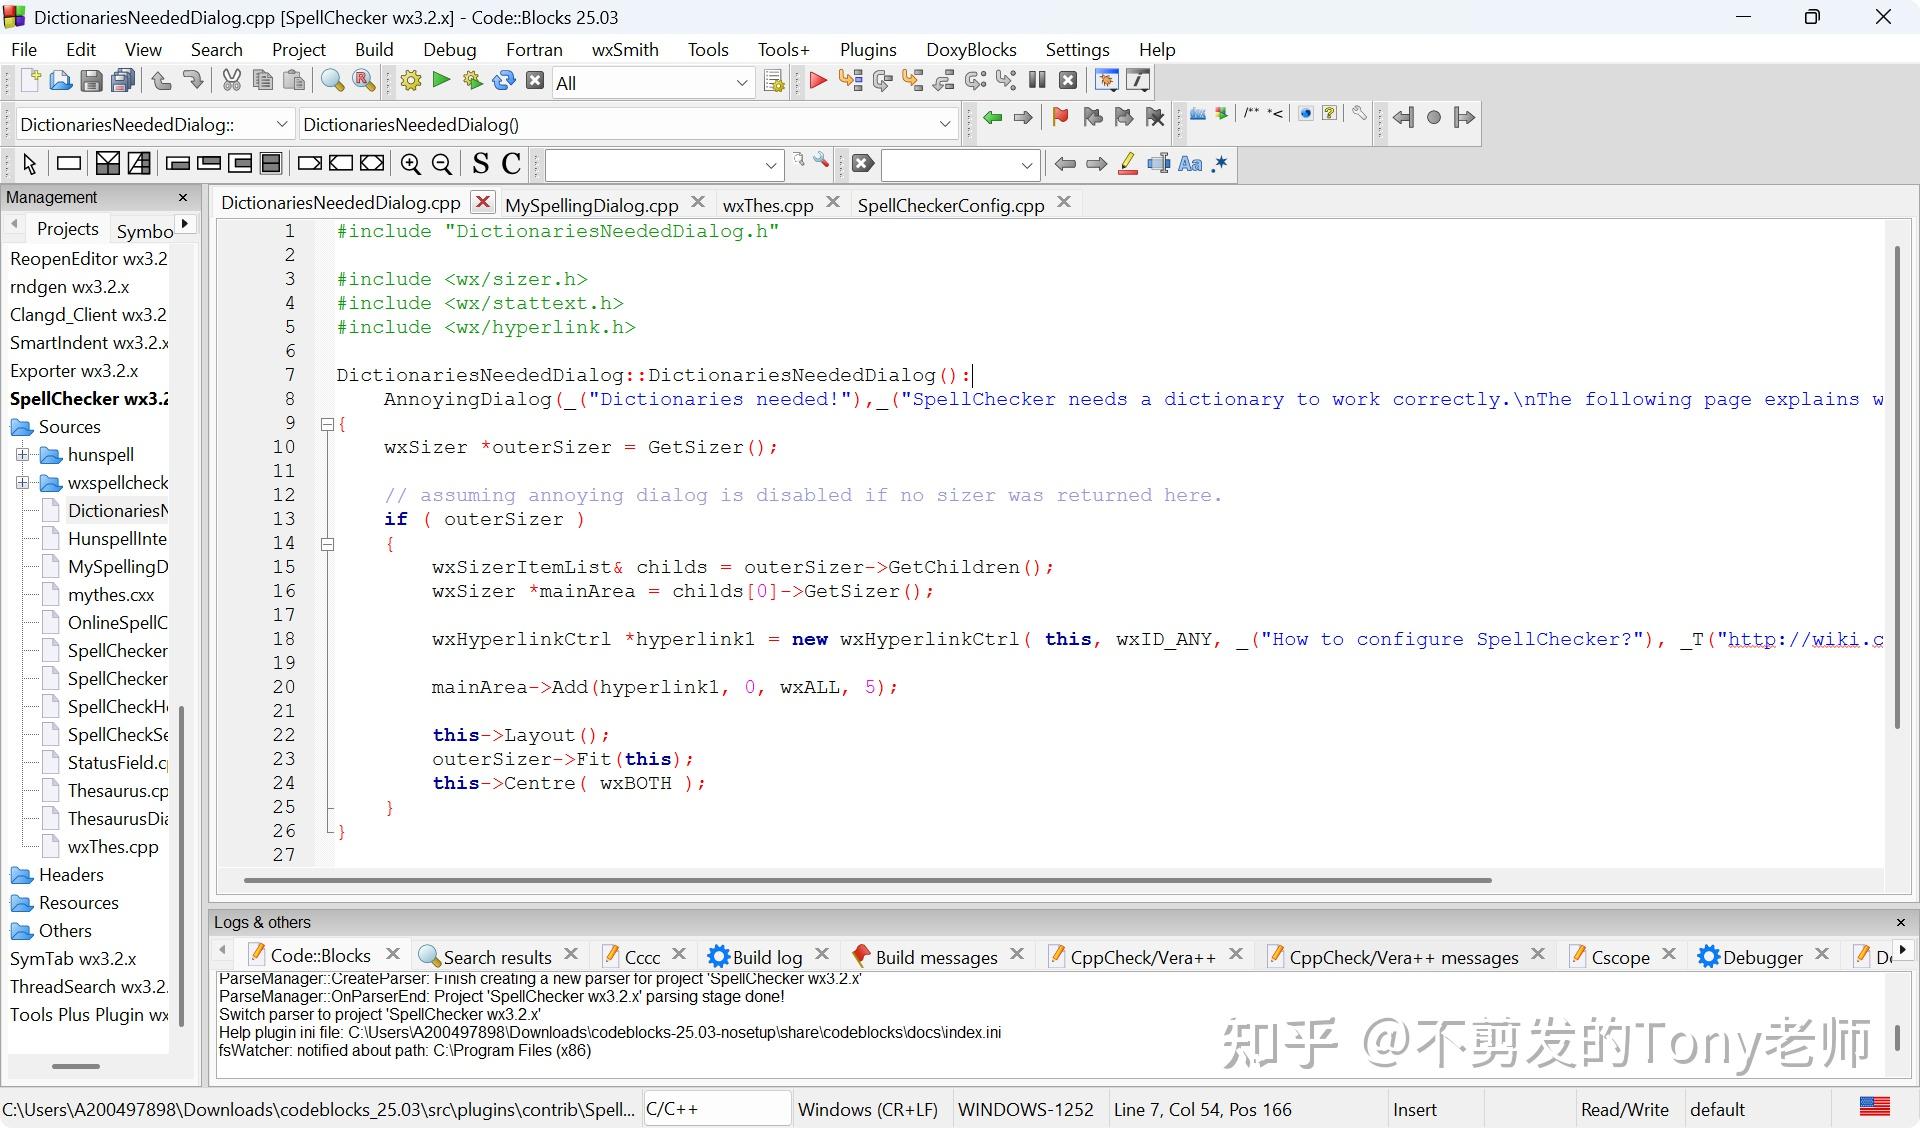Run the project with green play icon
Viewport: 1920px width, 1128px height.
point(441,80)
